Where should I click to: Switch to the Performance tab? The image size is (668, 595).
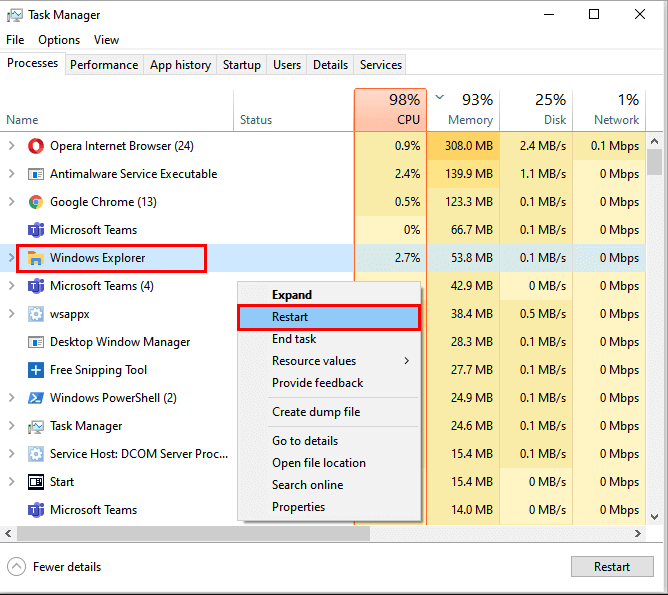click(x=104, y=65)
